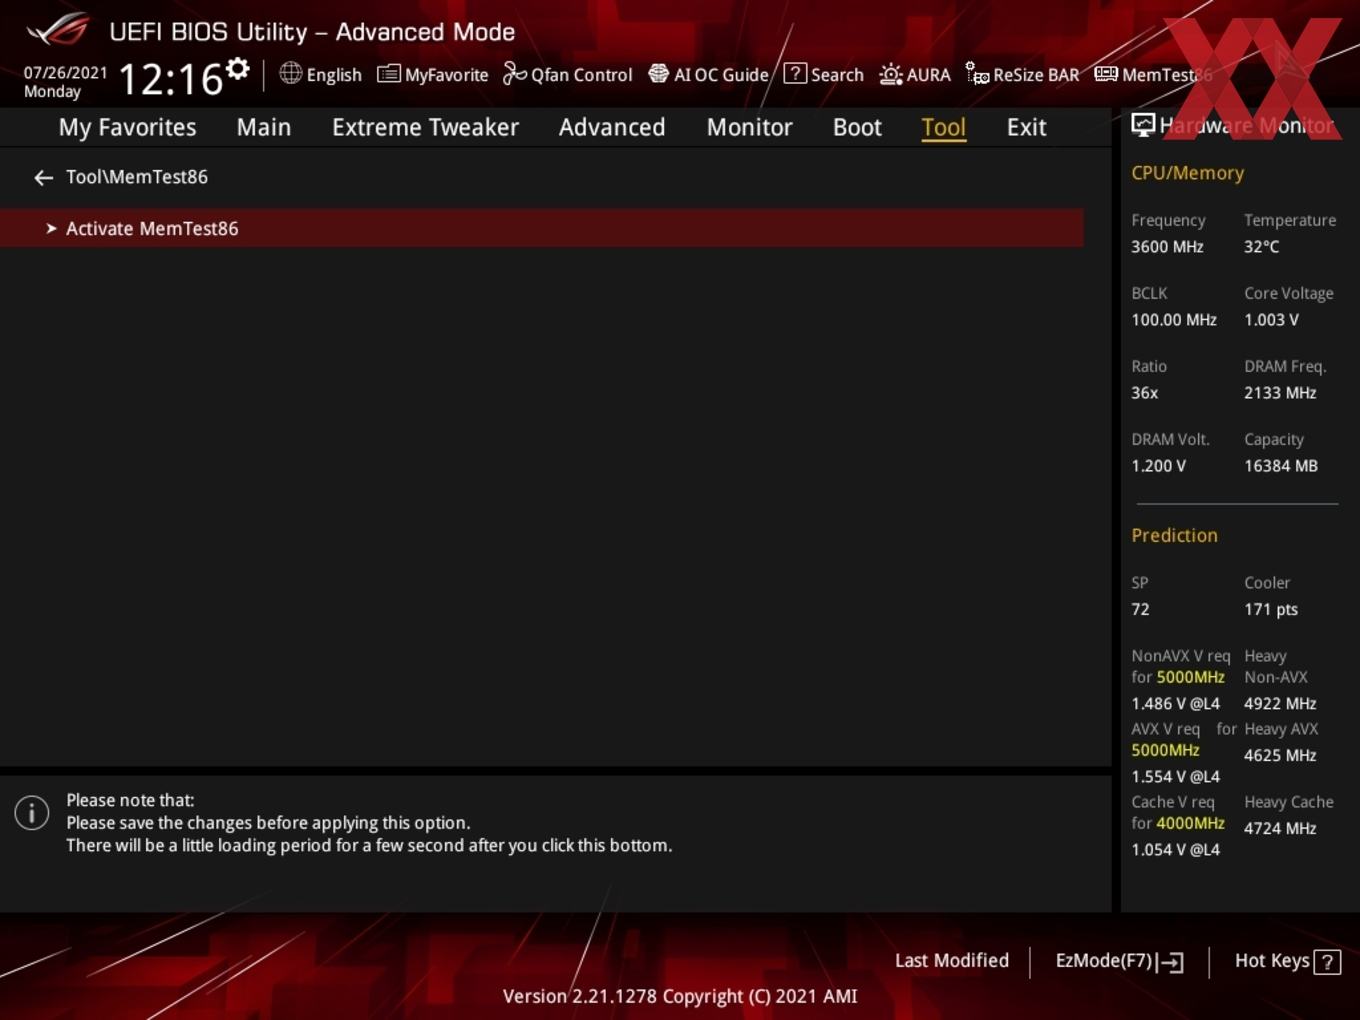This screenshot has width=1360, height=1020.
Task: Click the English language label
Action: 334,75
